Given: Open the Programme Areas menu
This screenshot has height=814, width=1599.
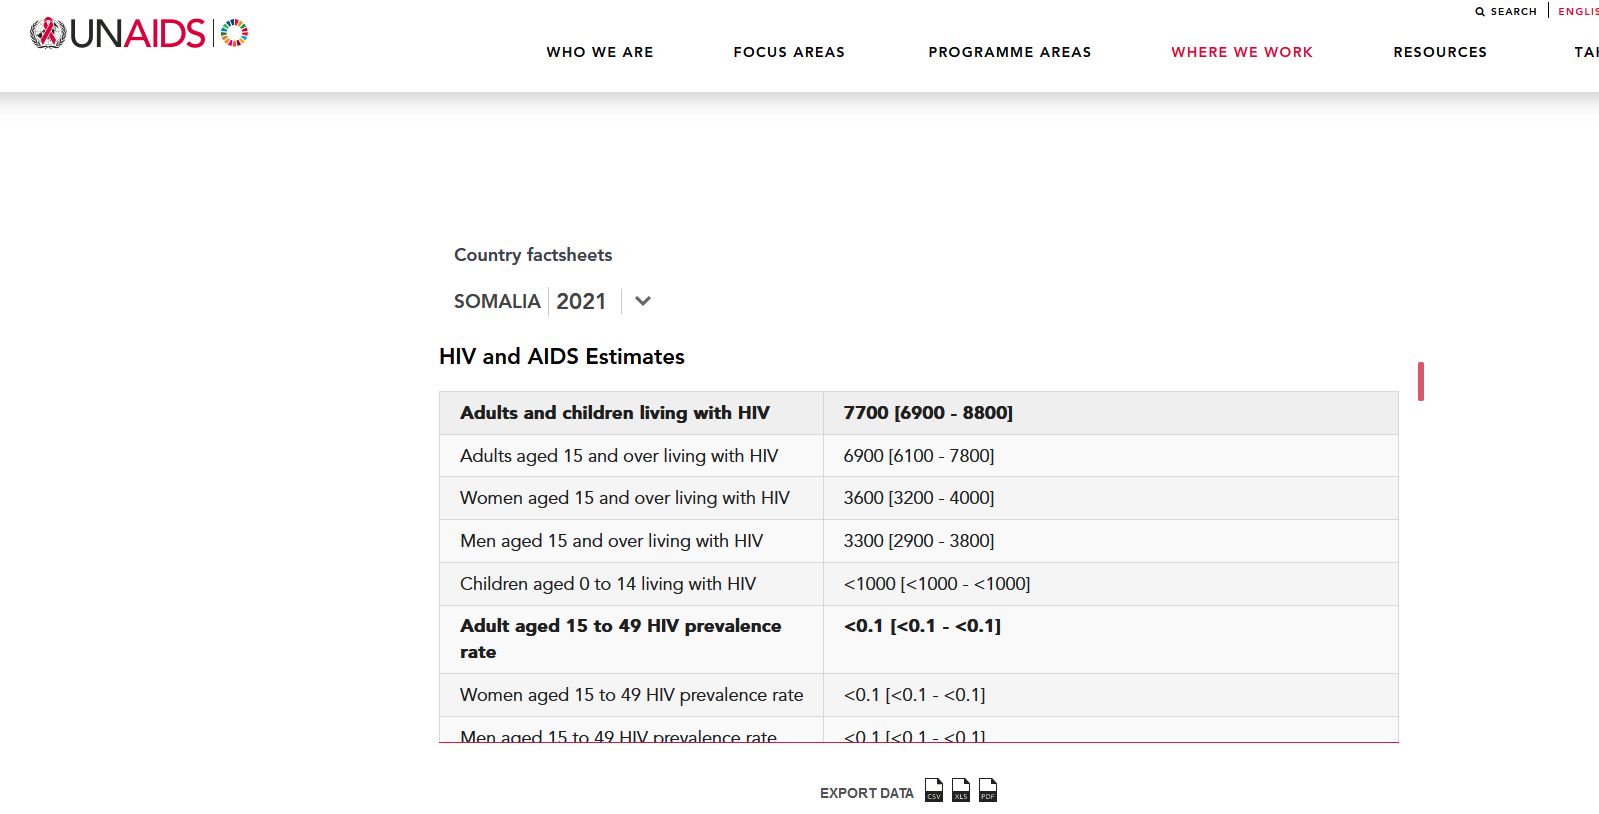Looking at the screenshot, I should tap(1009, 52).
